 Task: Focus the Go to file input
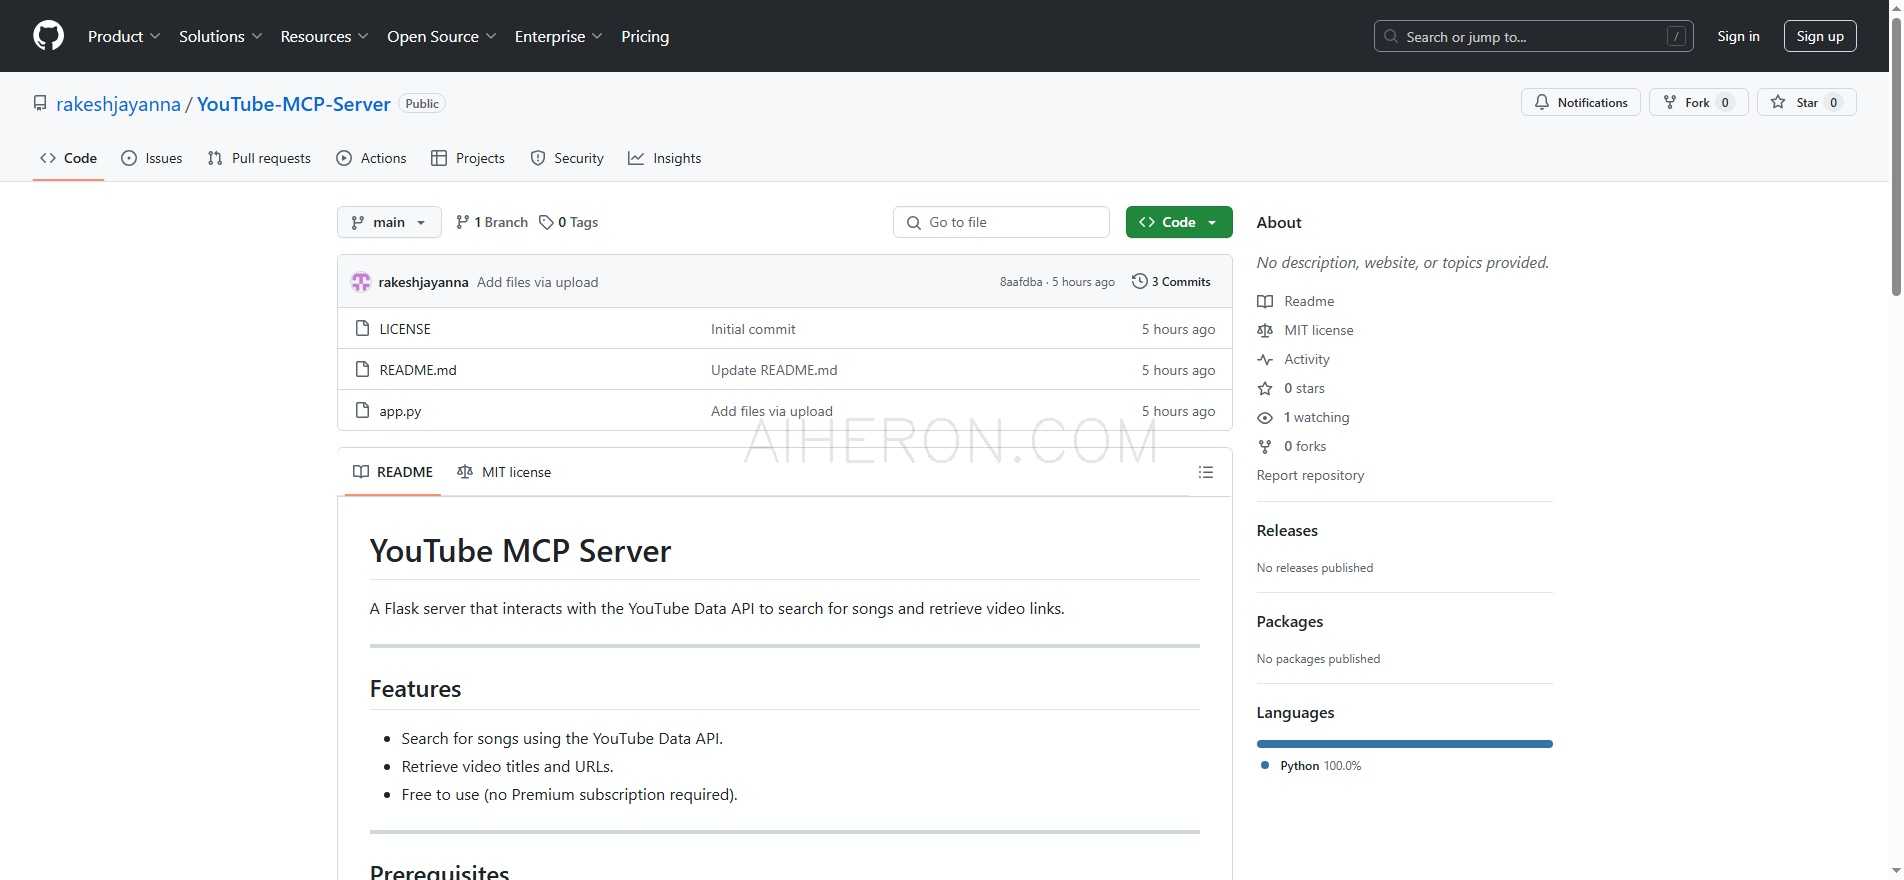click(x=1001, y=222)
